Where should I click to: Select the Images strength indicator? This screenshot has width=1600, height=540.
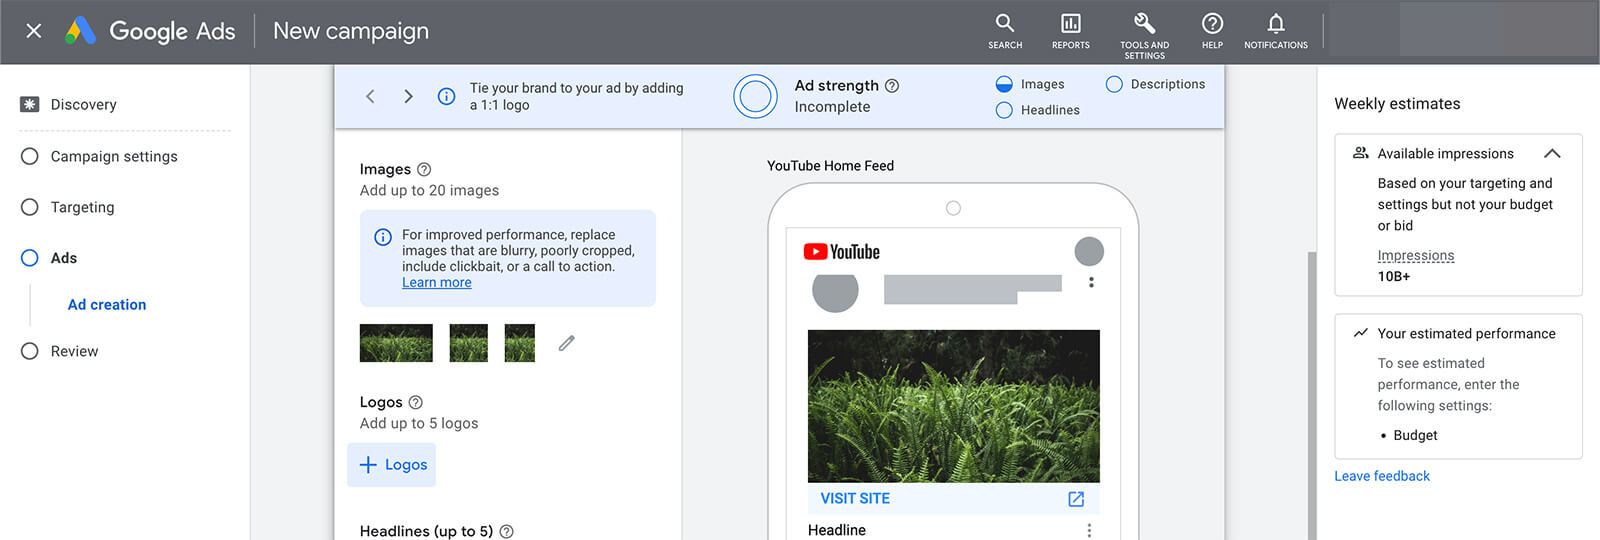coord(1030,84)
